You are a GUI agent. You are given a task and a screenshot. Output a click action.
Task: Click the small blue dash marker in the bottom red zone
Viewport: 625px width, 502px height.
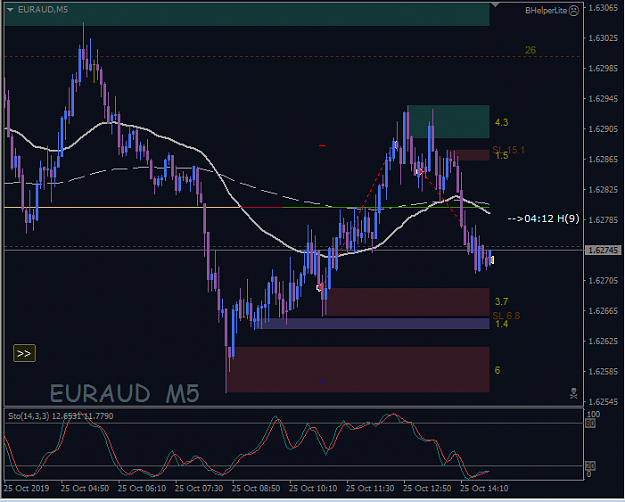click(322, 380)
